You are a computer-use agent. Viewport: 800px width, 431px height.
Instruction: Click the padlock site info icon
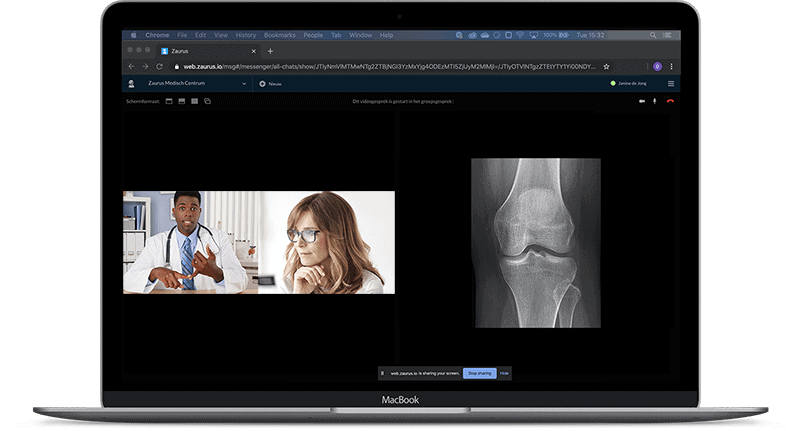tap(177, 66)
